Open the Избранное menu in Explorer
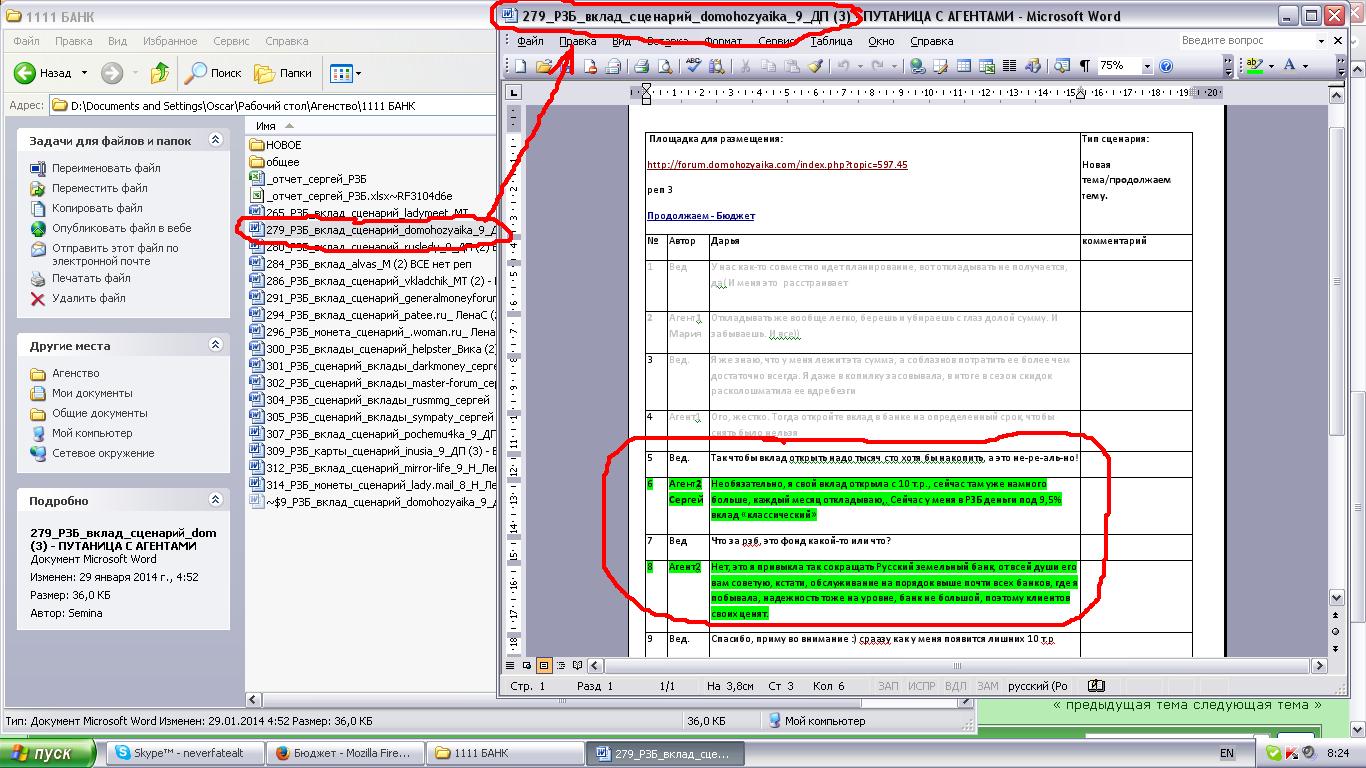The image size is (1366, 768). tap(169, 41)
